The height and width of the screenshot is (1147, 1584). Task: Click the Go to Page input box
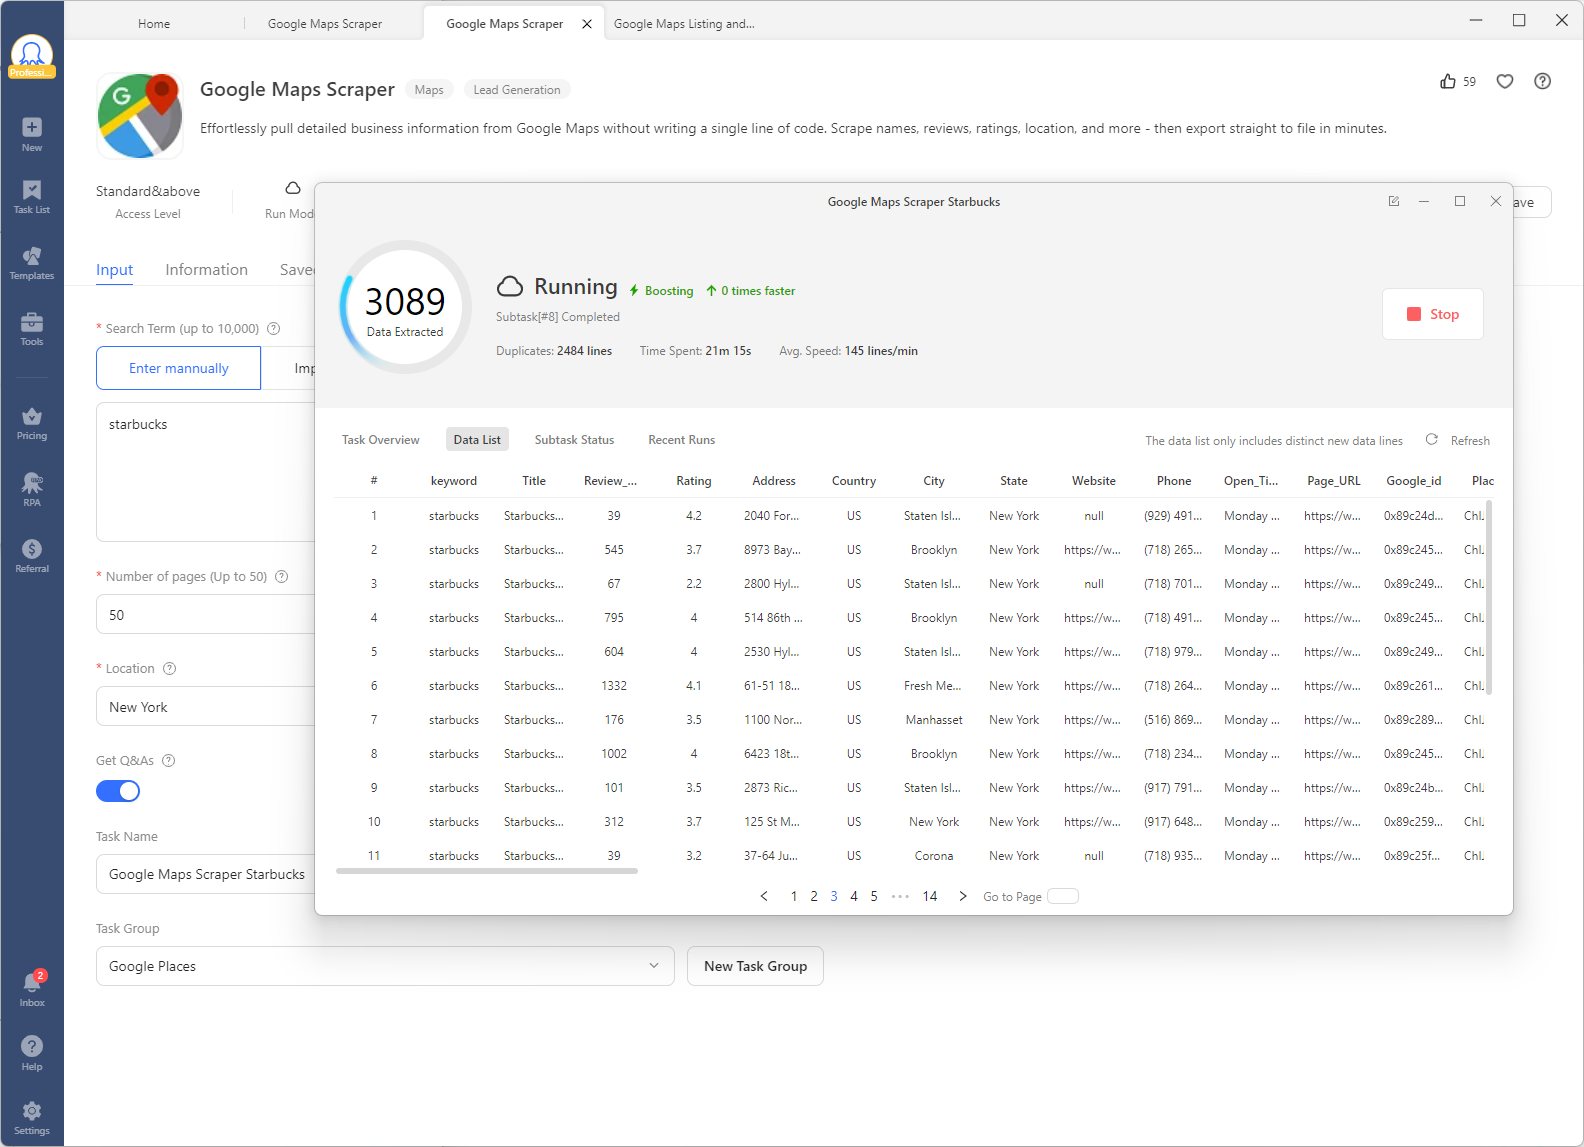tap(1063, 896)
